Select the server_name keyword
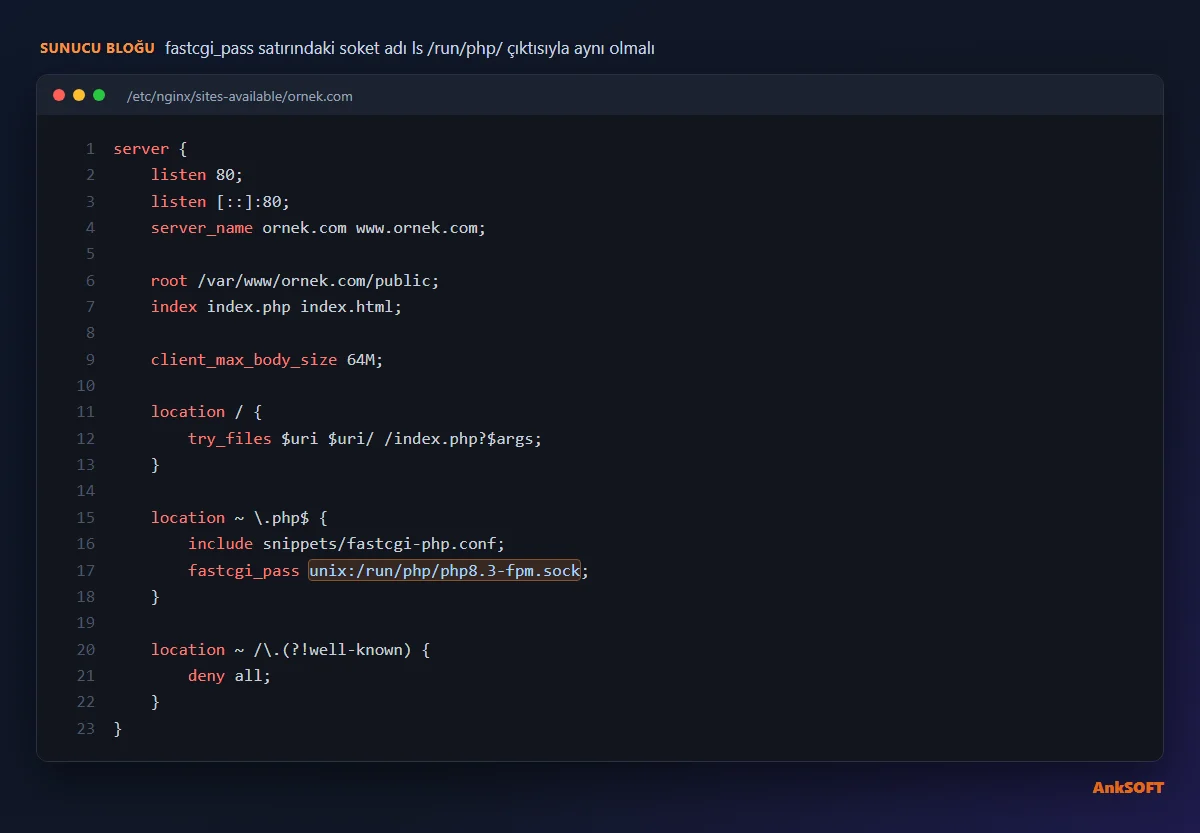1200x833 pixels. coord(202,228)
